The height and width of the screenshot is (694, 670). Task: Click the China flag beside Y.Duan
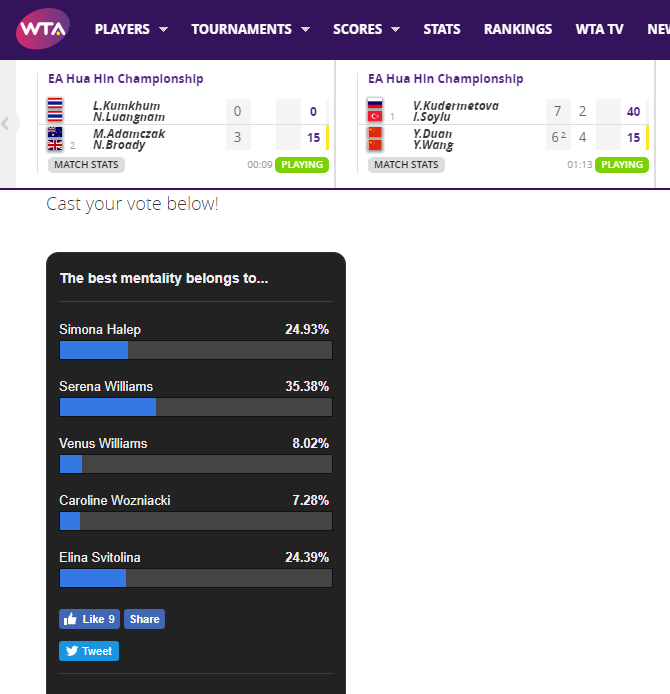point(375,133)
